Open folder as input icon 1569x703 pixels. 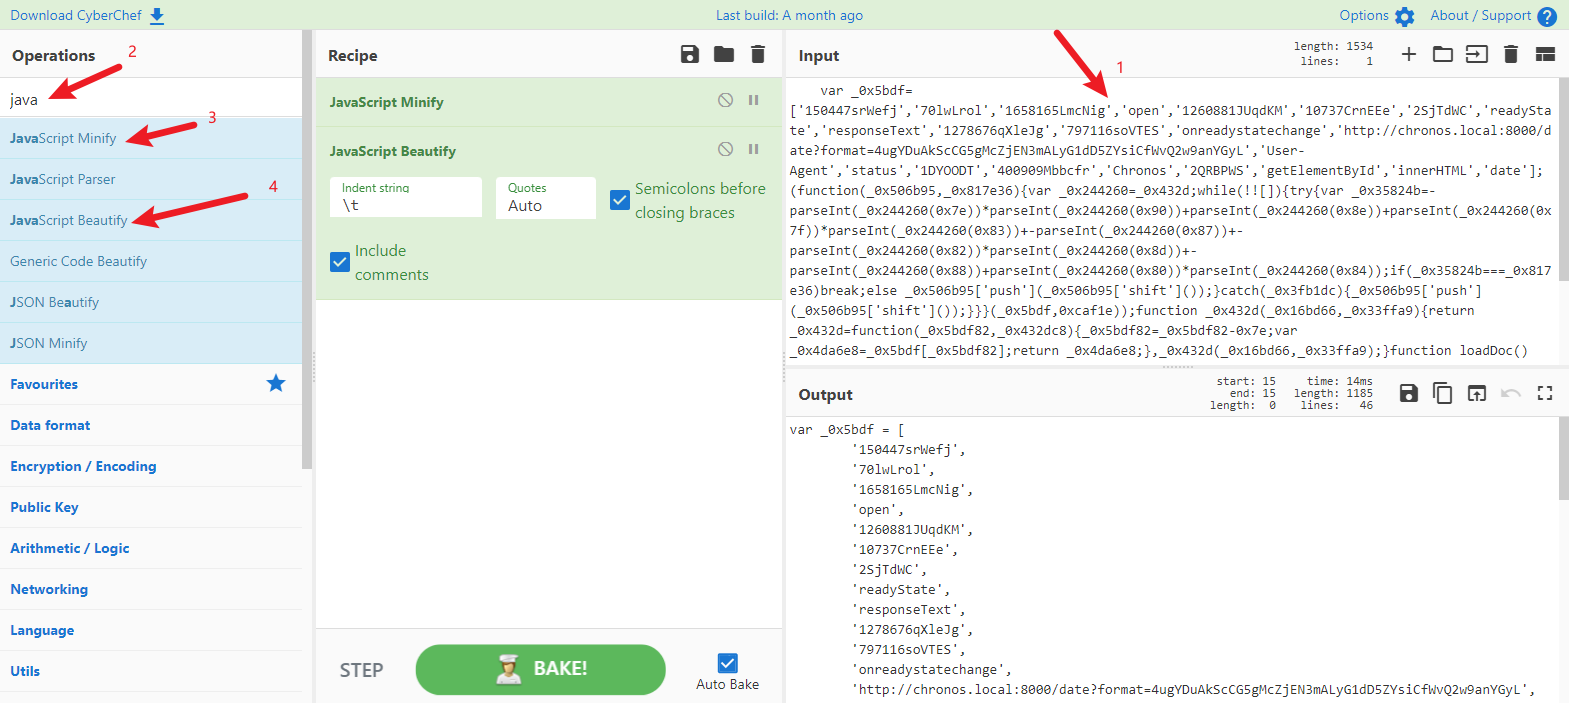(x=1443, y=54)
